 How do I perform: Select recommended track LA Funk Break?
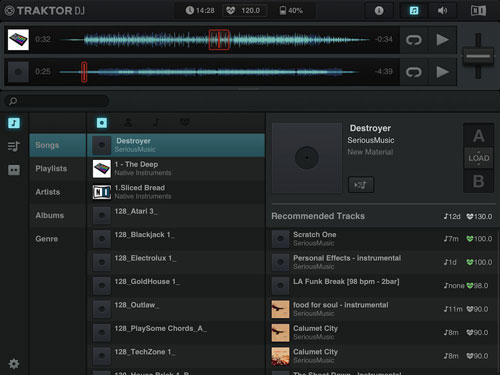382,286
